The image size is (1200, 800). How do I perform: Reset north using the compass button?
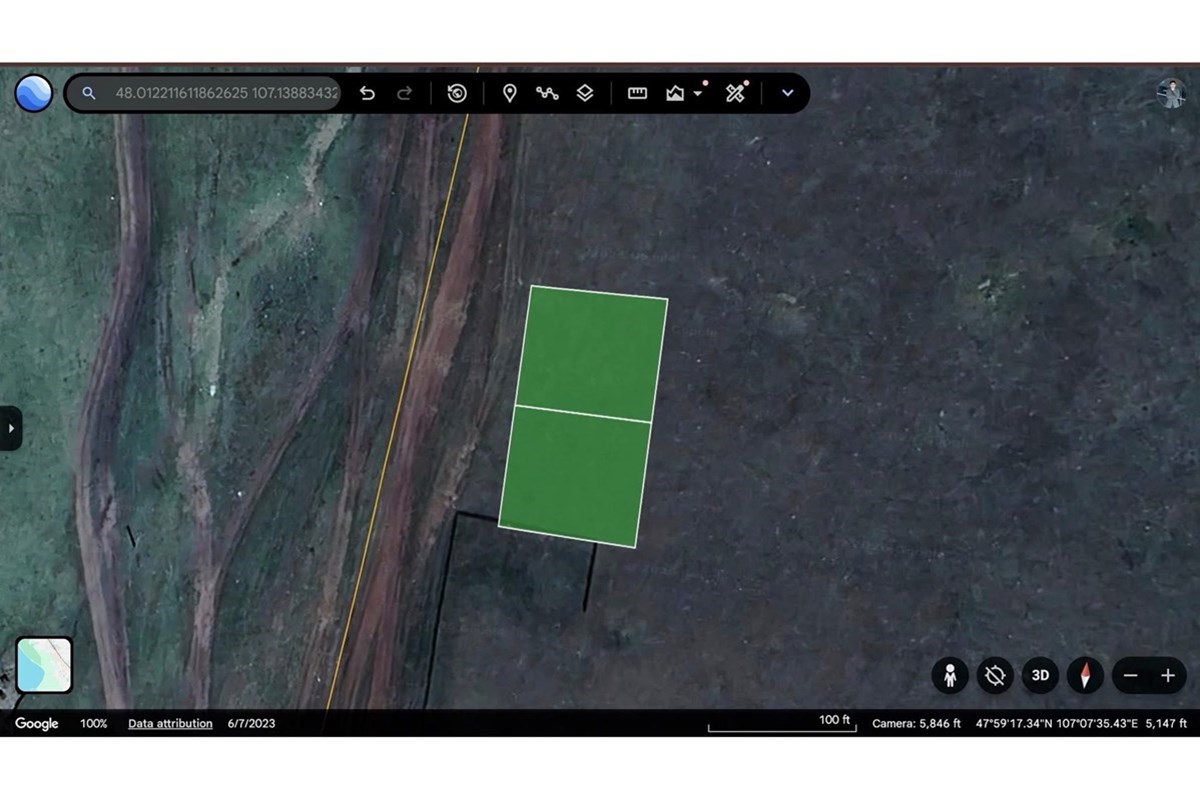1085,676
